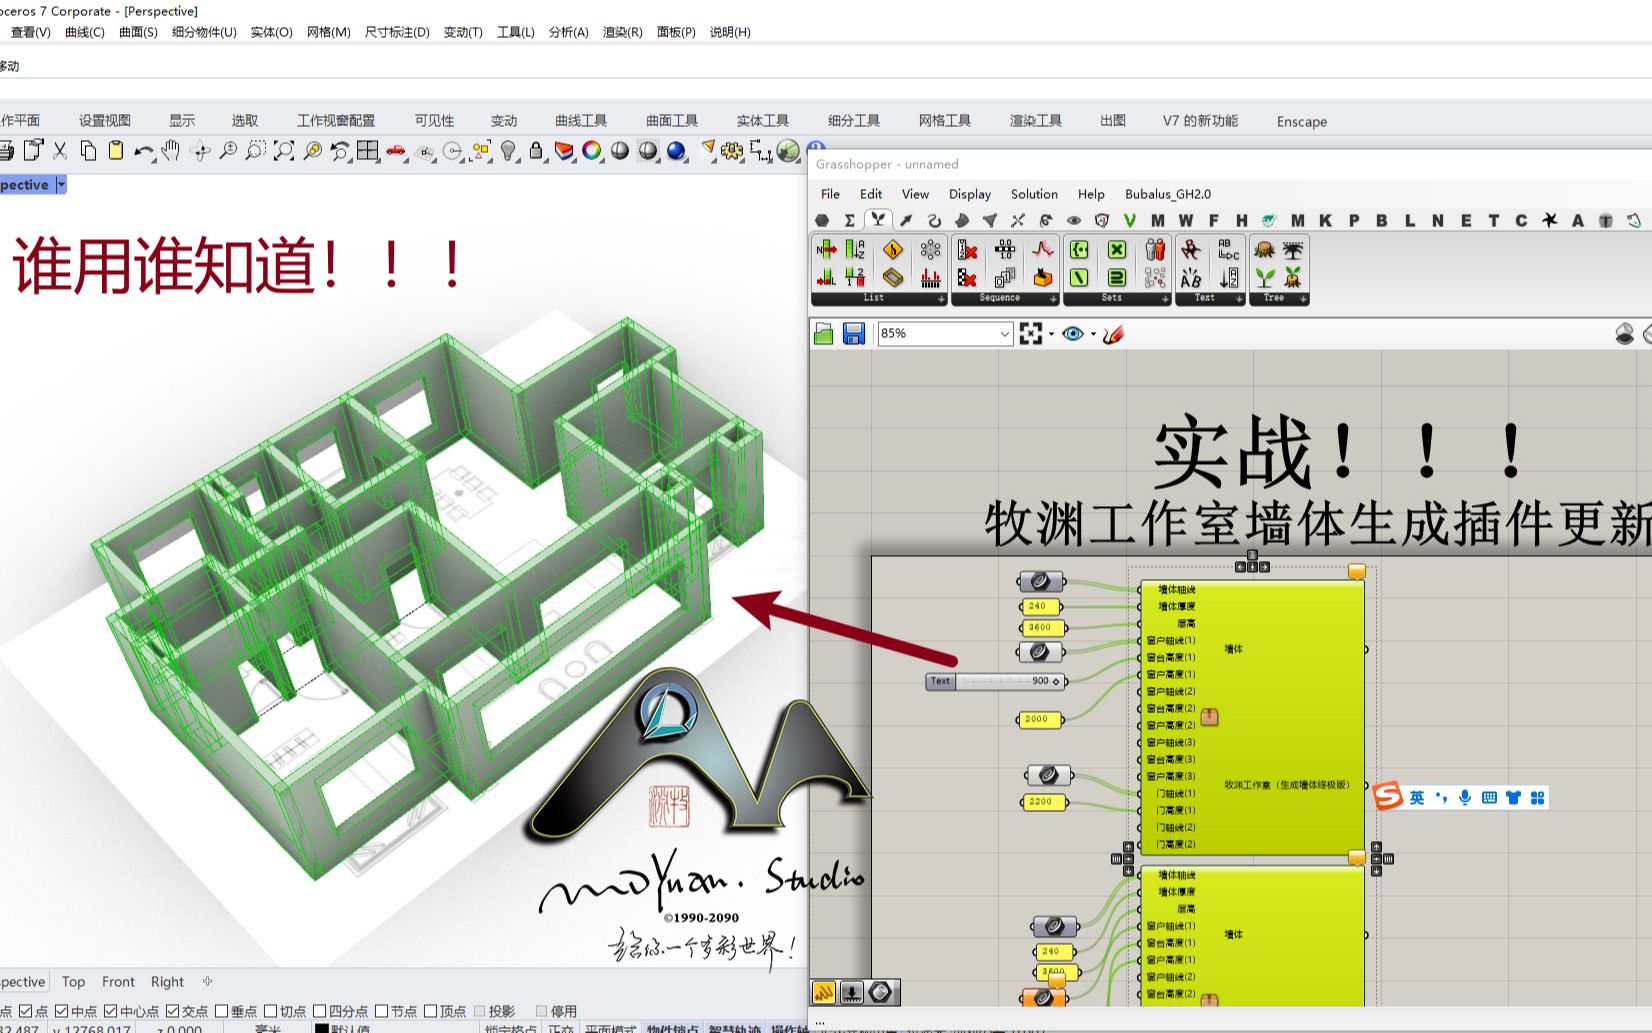Open the 实体(O) menu in Rhino
The height and width of the screenshot is (1033, 1652).
click(x=271, y=32)
